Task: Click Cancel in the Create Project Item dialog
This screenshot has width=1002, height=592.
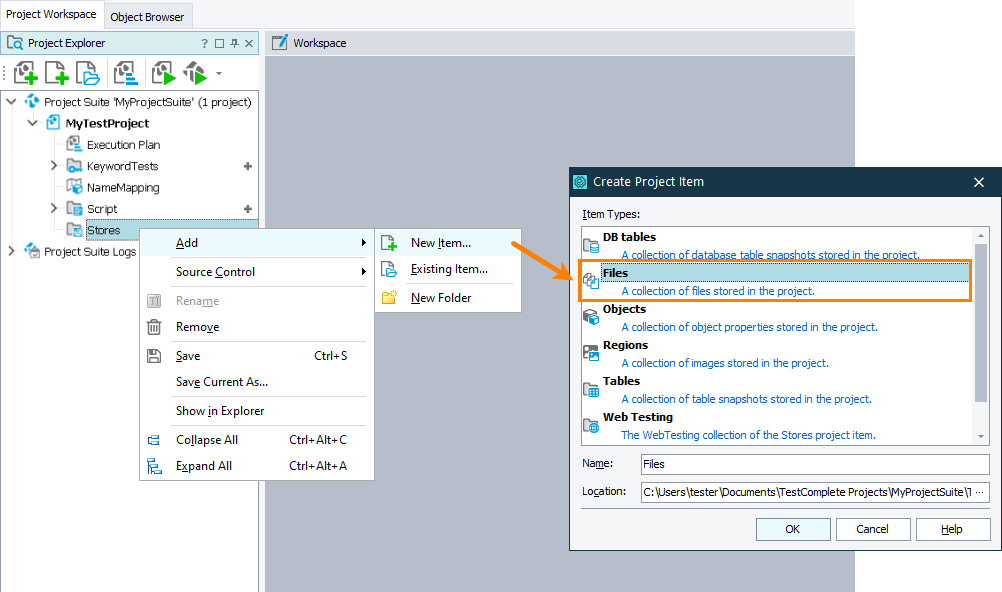Action: (872, 529)
